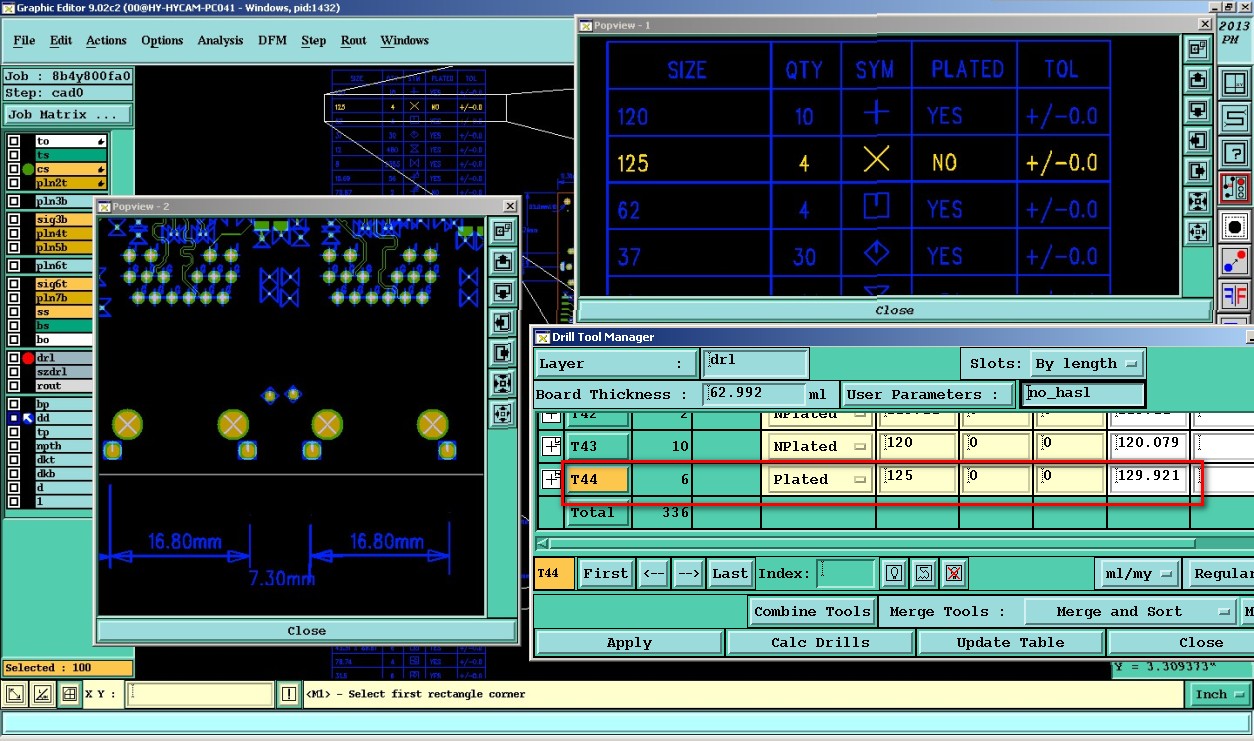Click pan right icon in Popview 2
The width and height of the screenshot is (1254, 741).
(502, 353)
